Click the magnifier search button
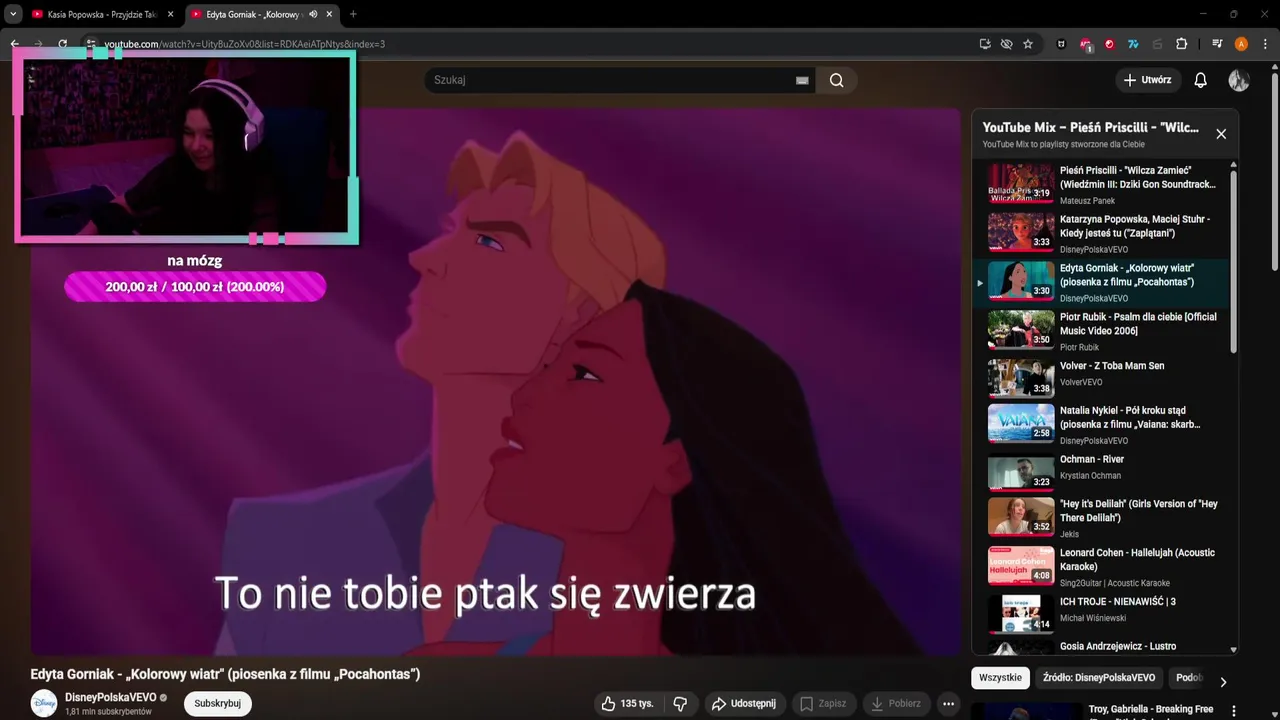The width and height of the screenshot is (1280, 720). coord(837,80)
